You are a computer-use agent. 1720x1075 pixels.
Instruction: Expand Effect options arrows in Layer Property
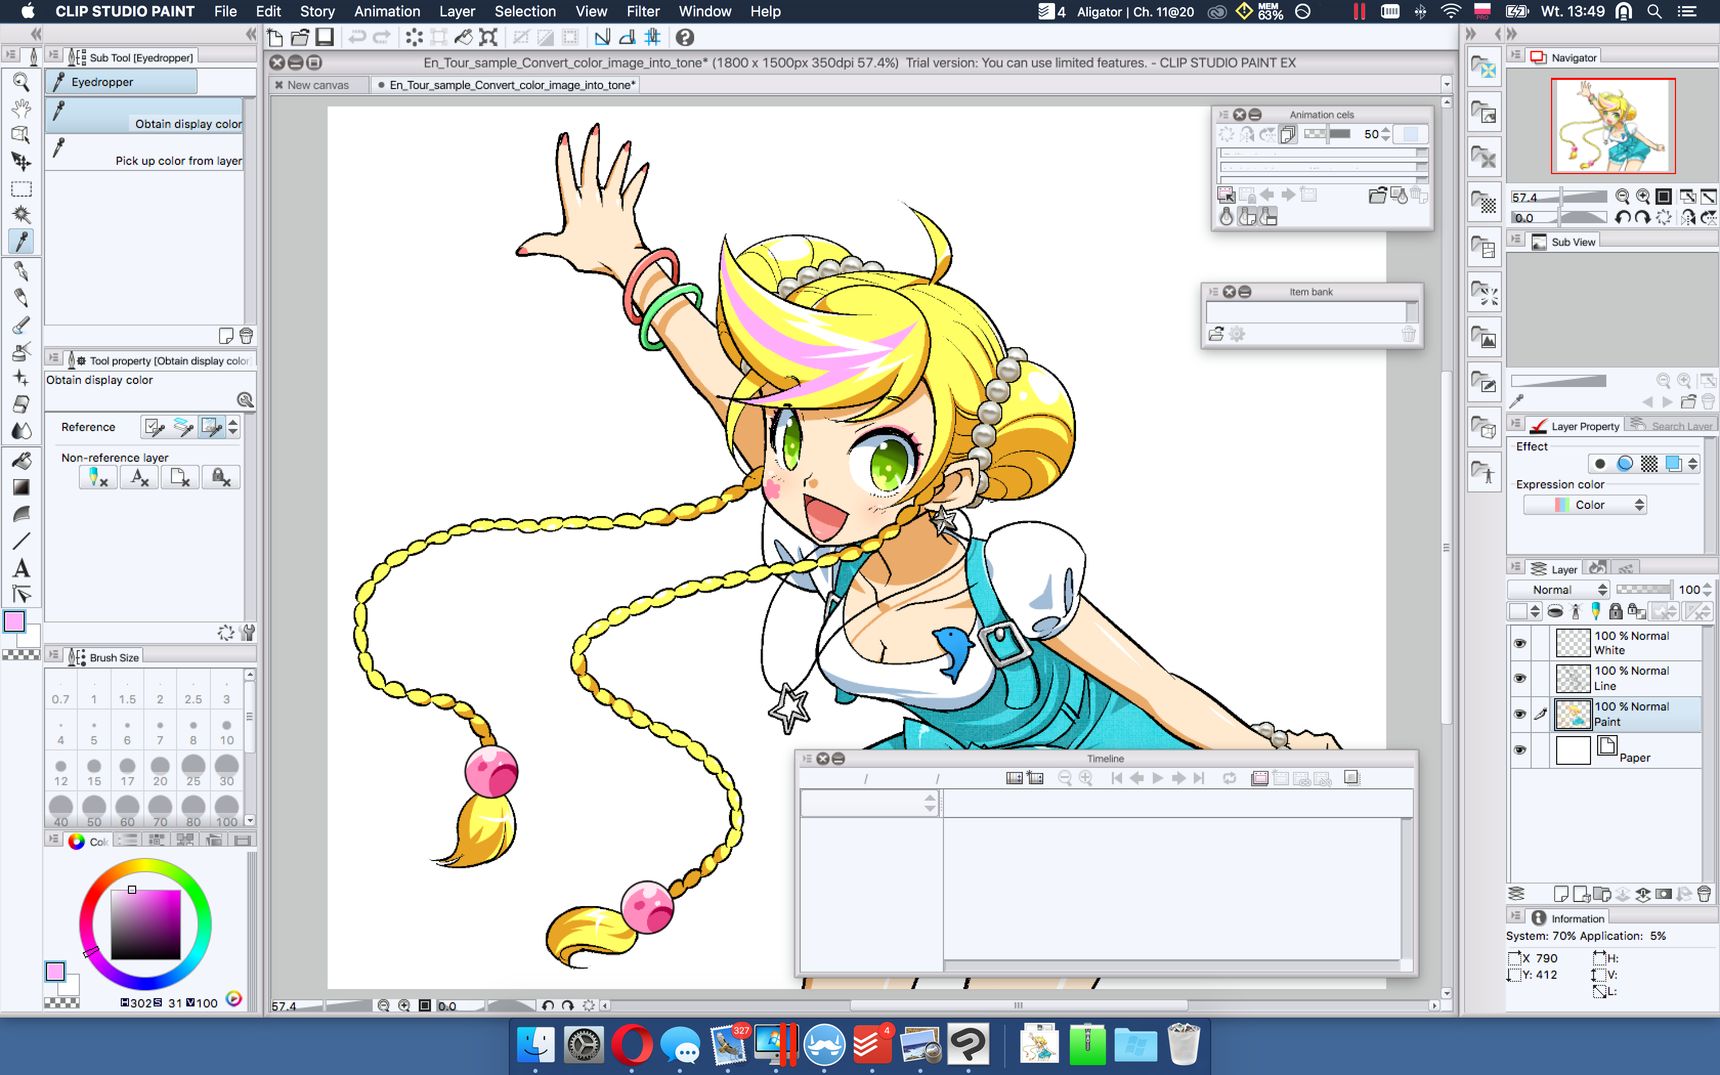(x=1693, y=463)
